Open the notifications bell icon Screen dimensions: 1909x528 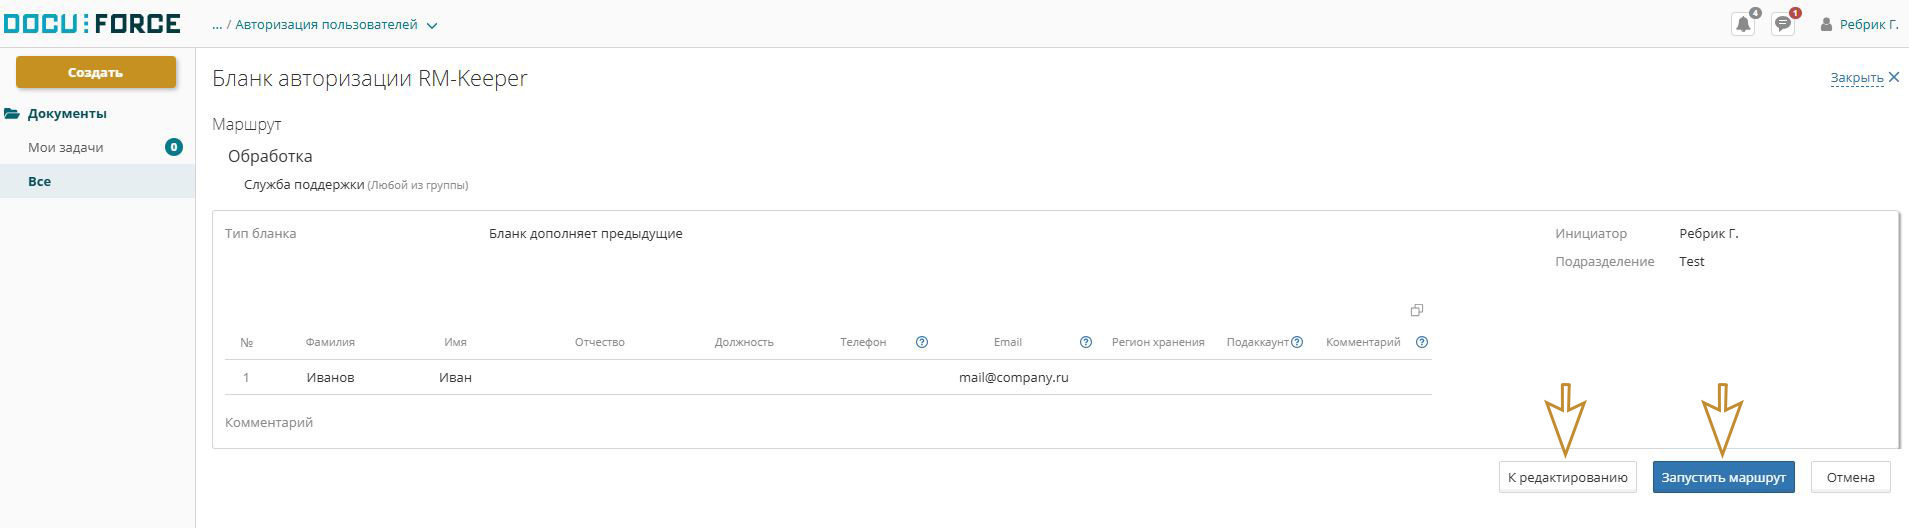pos(1743,24)
